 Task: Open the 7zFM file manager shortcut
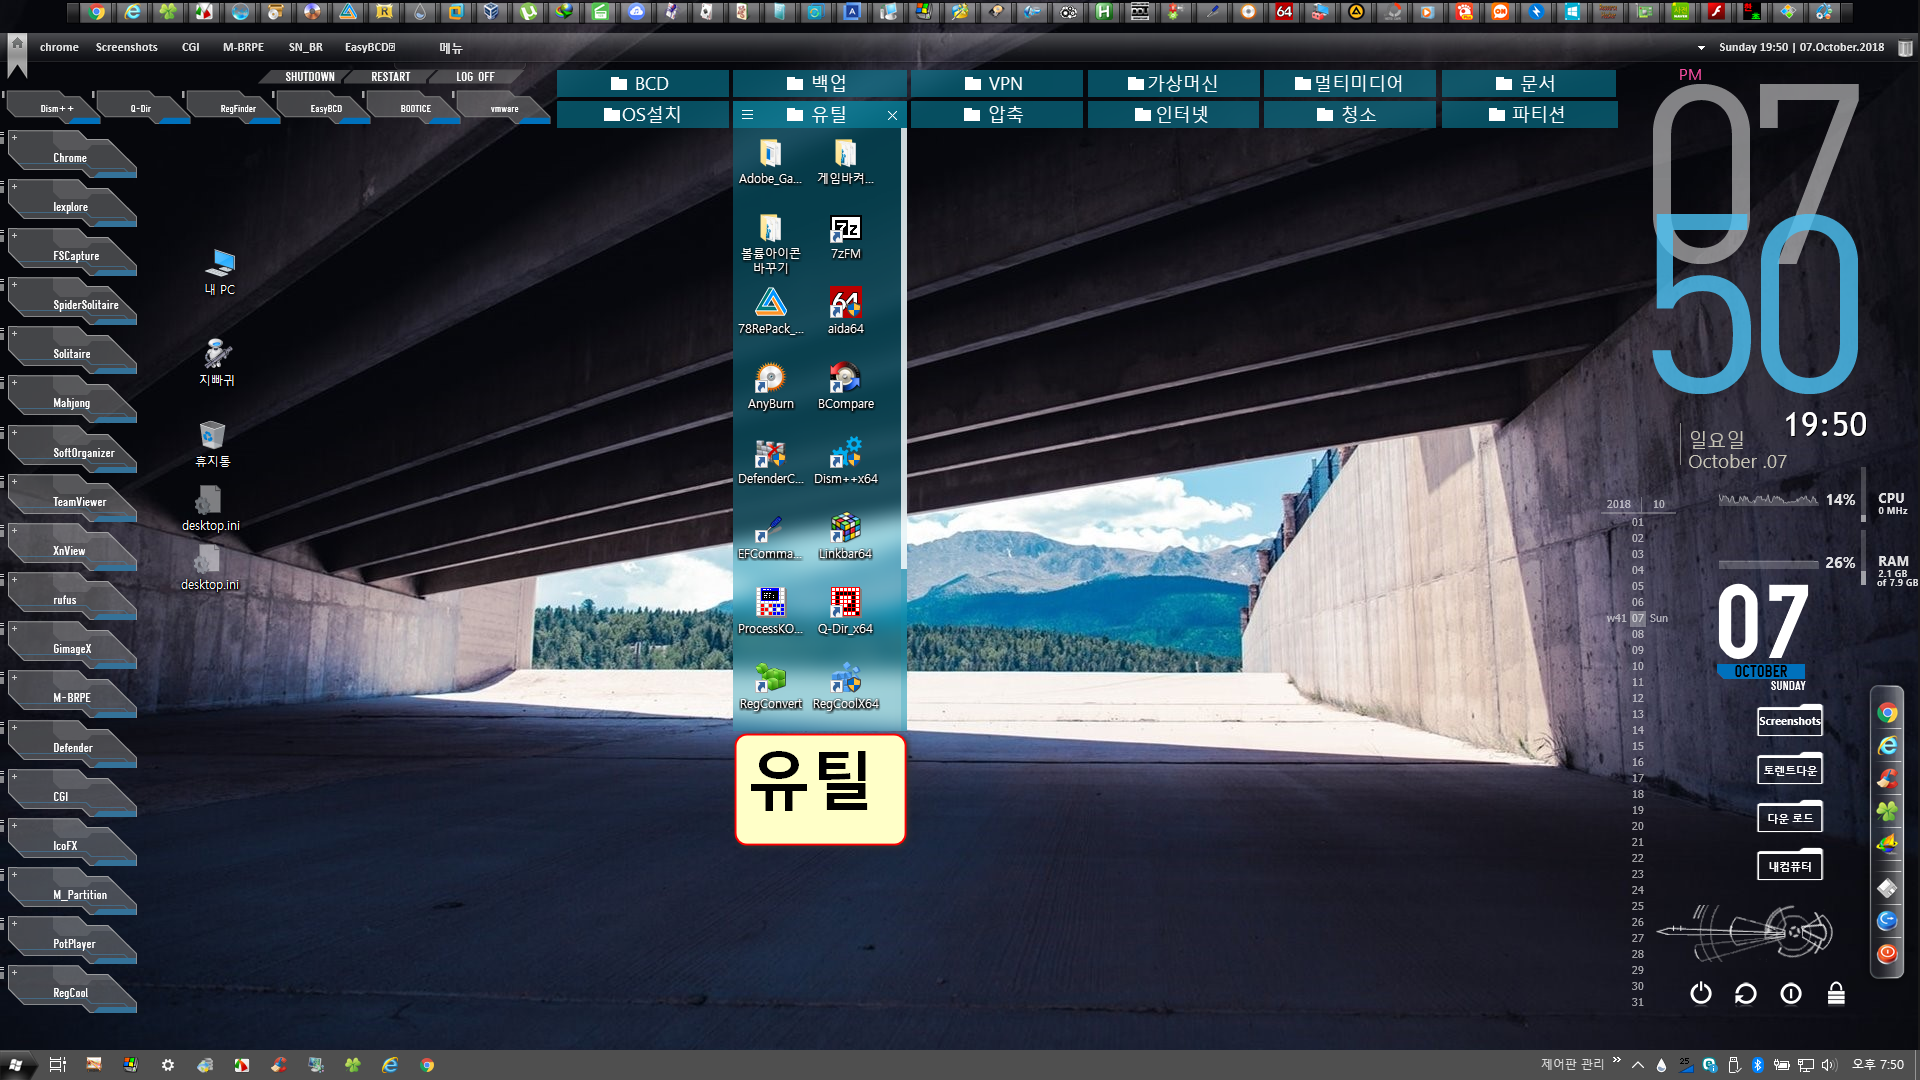tap(845, 238)
